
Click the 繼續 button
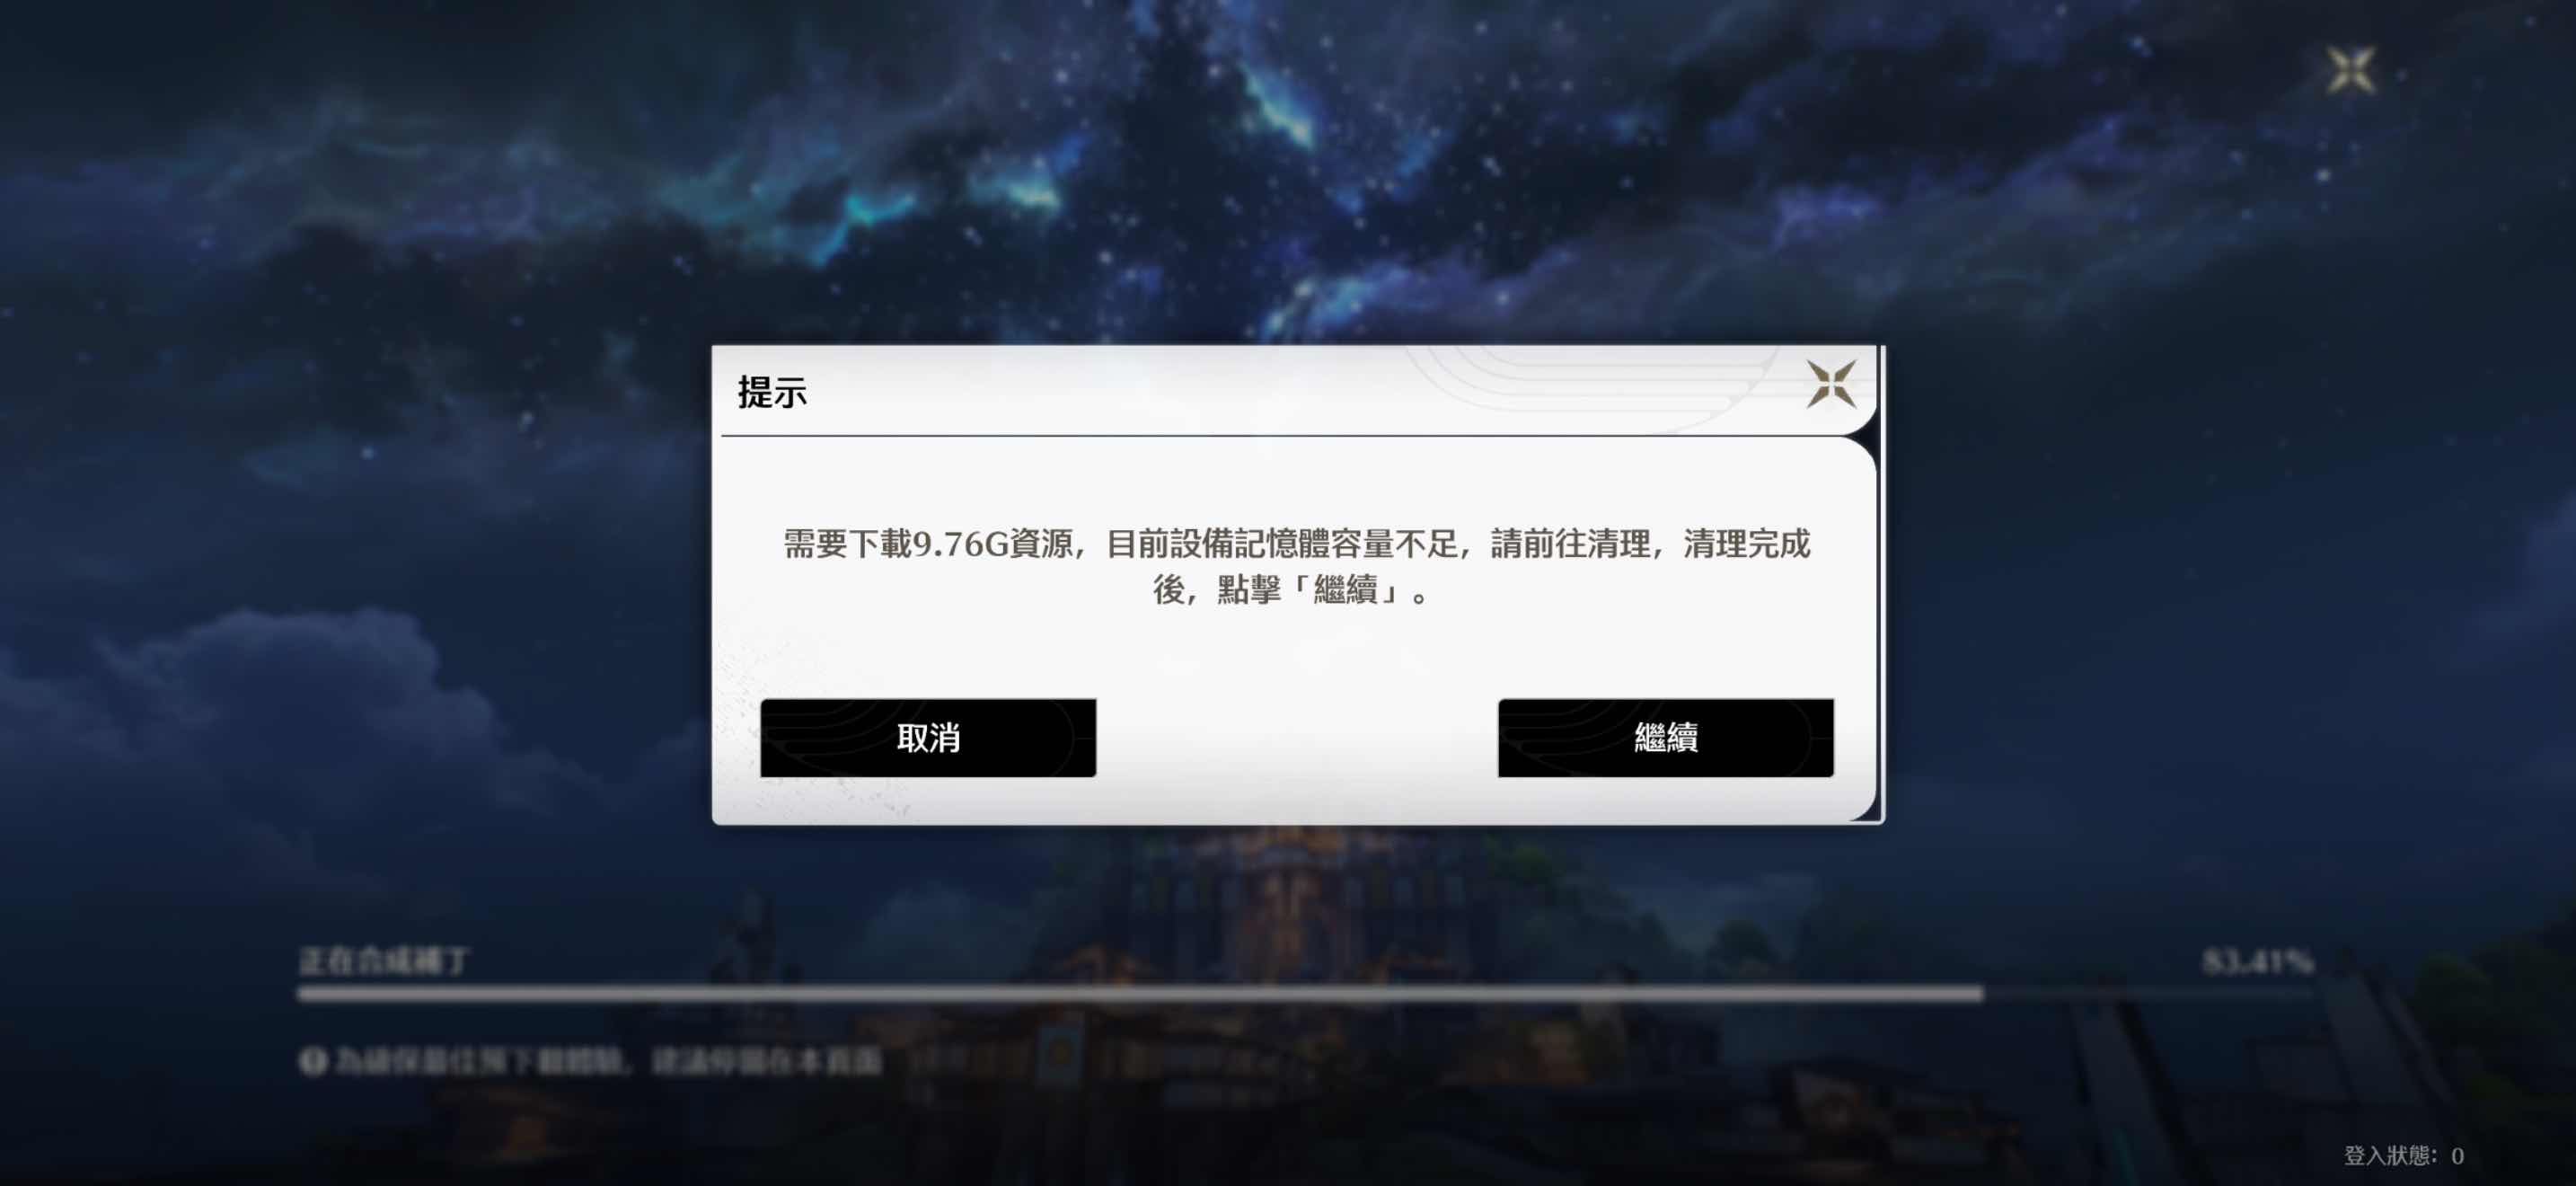(x=1665, y=738)
